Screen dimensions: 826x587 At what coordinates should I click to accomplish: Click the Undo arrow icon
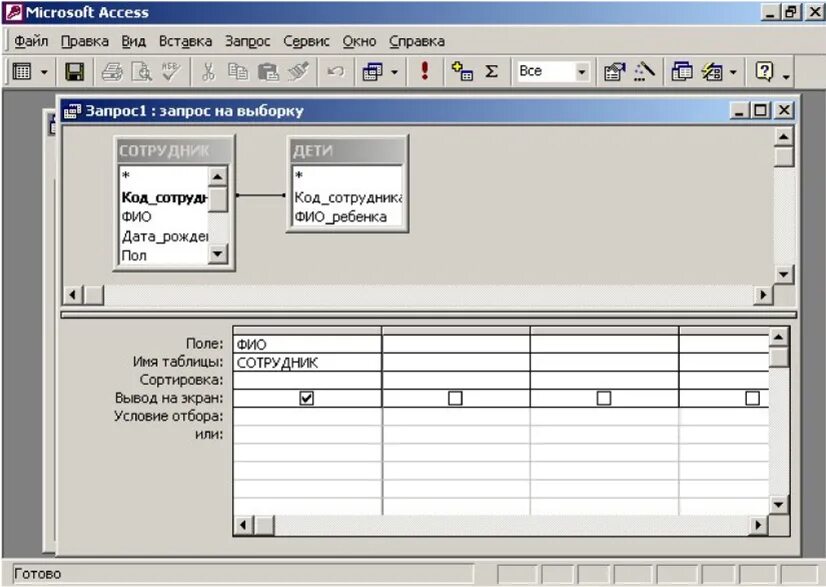(x=335, y=72)
